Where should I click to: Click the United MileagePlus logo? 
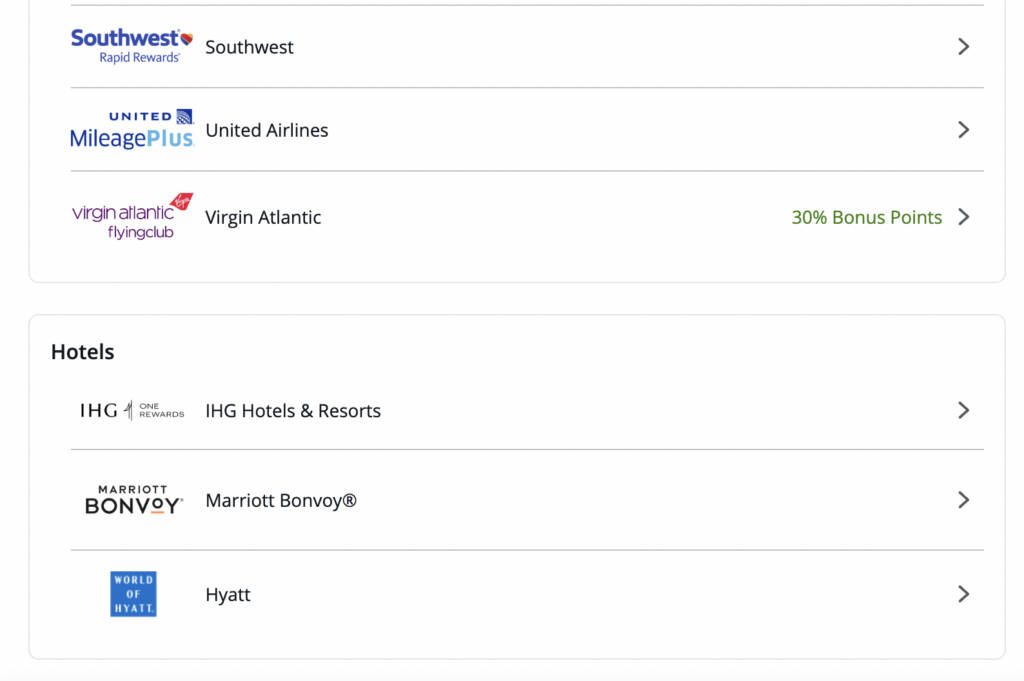click(x=131, y=129)
